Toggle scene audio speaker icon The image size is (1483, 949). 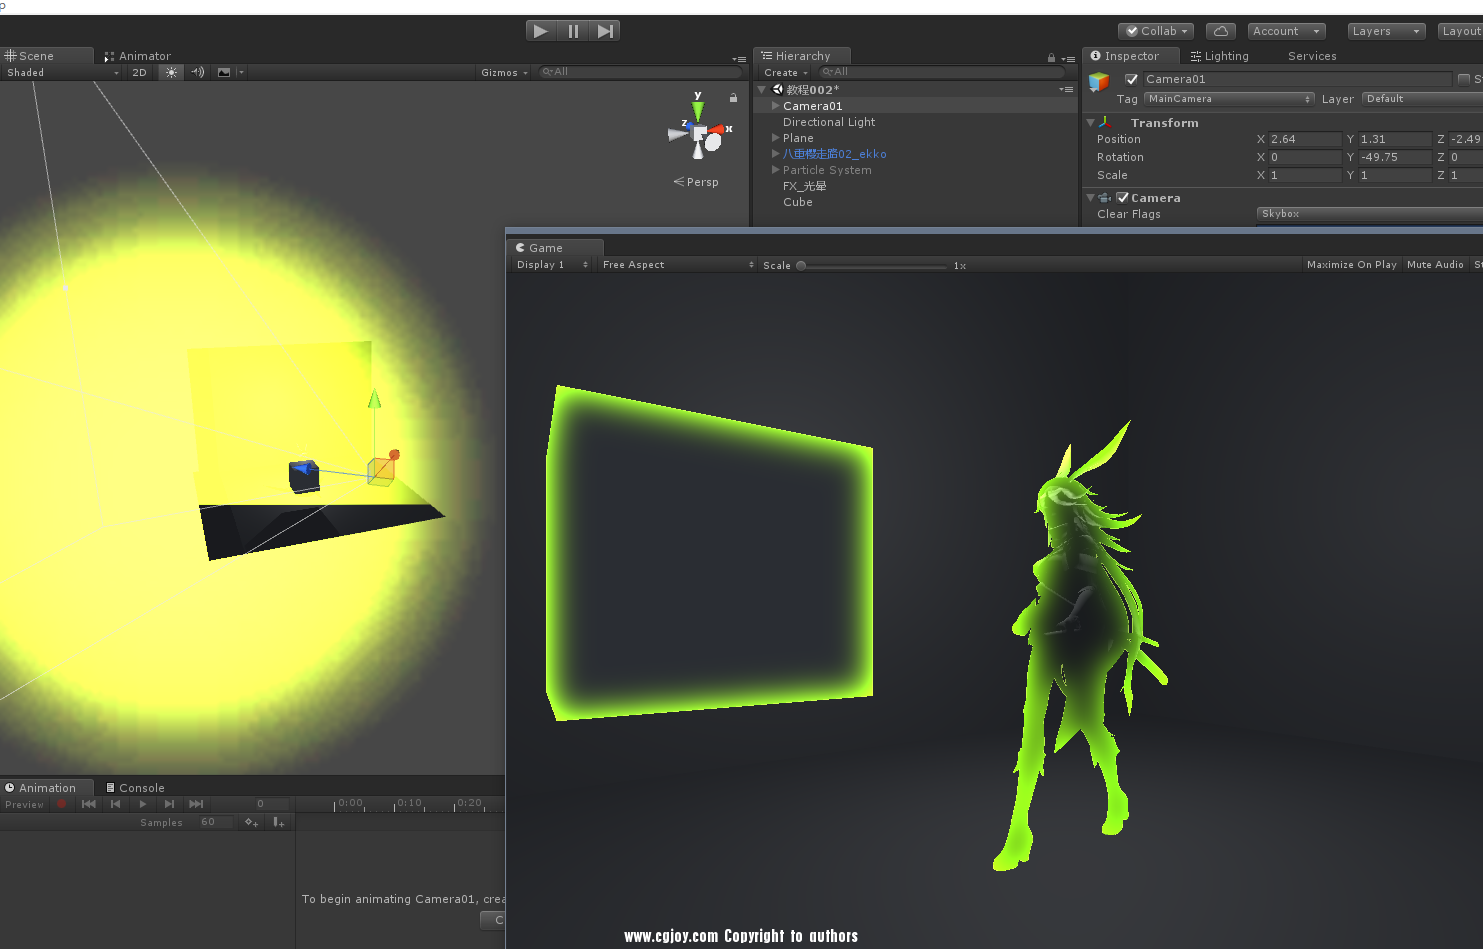(x=198, y=72)
